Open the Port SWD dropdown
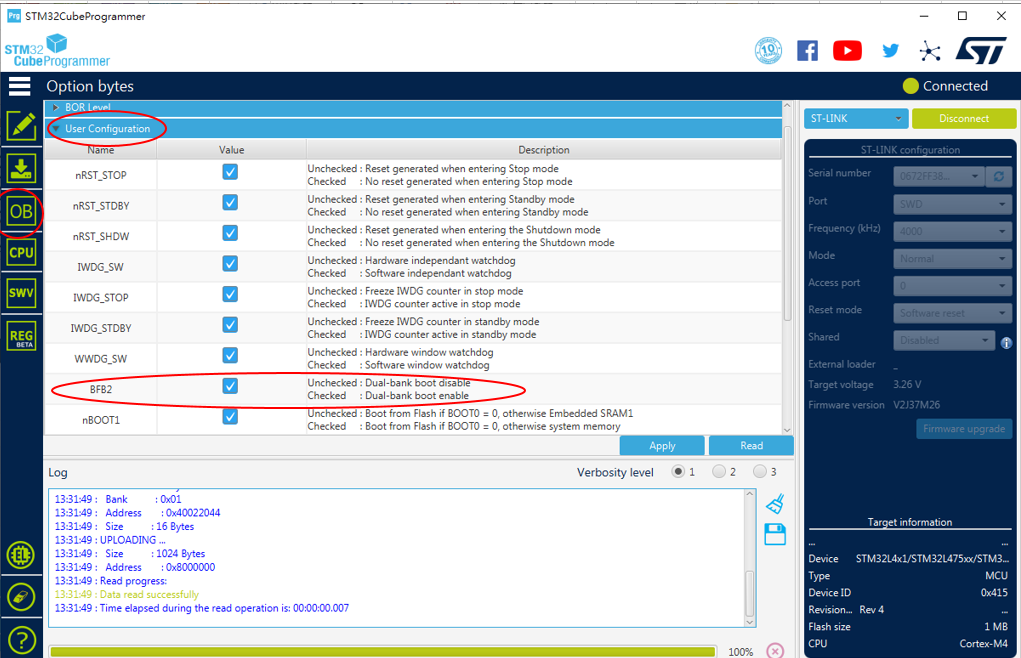 point(952,204)
